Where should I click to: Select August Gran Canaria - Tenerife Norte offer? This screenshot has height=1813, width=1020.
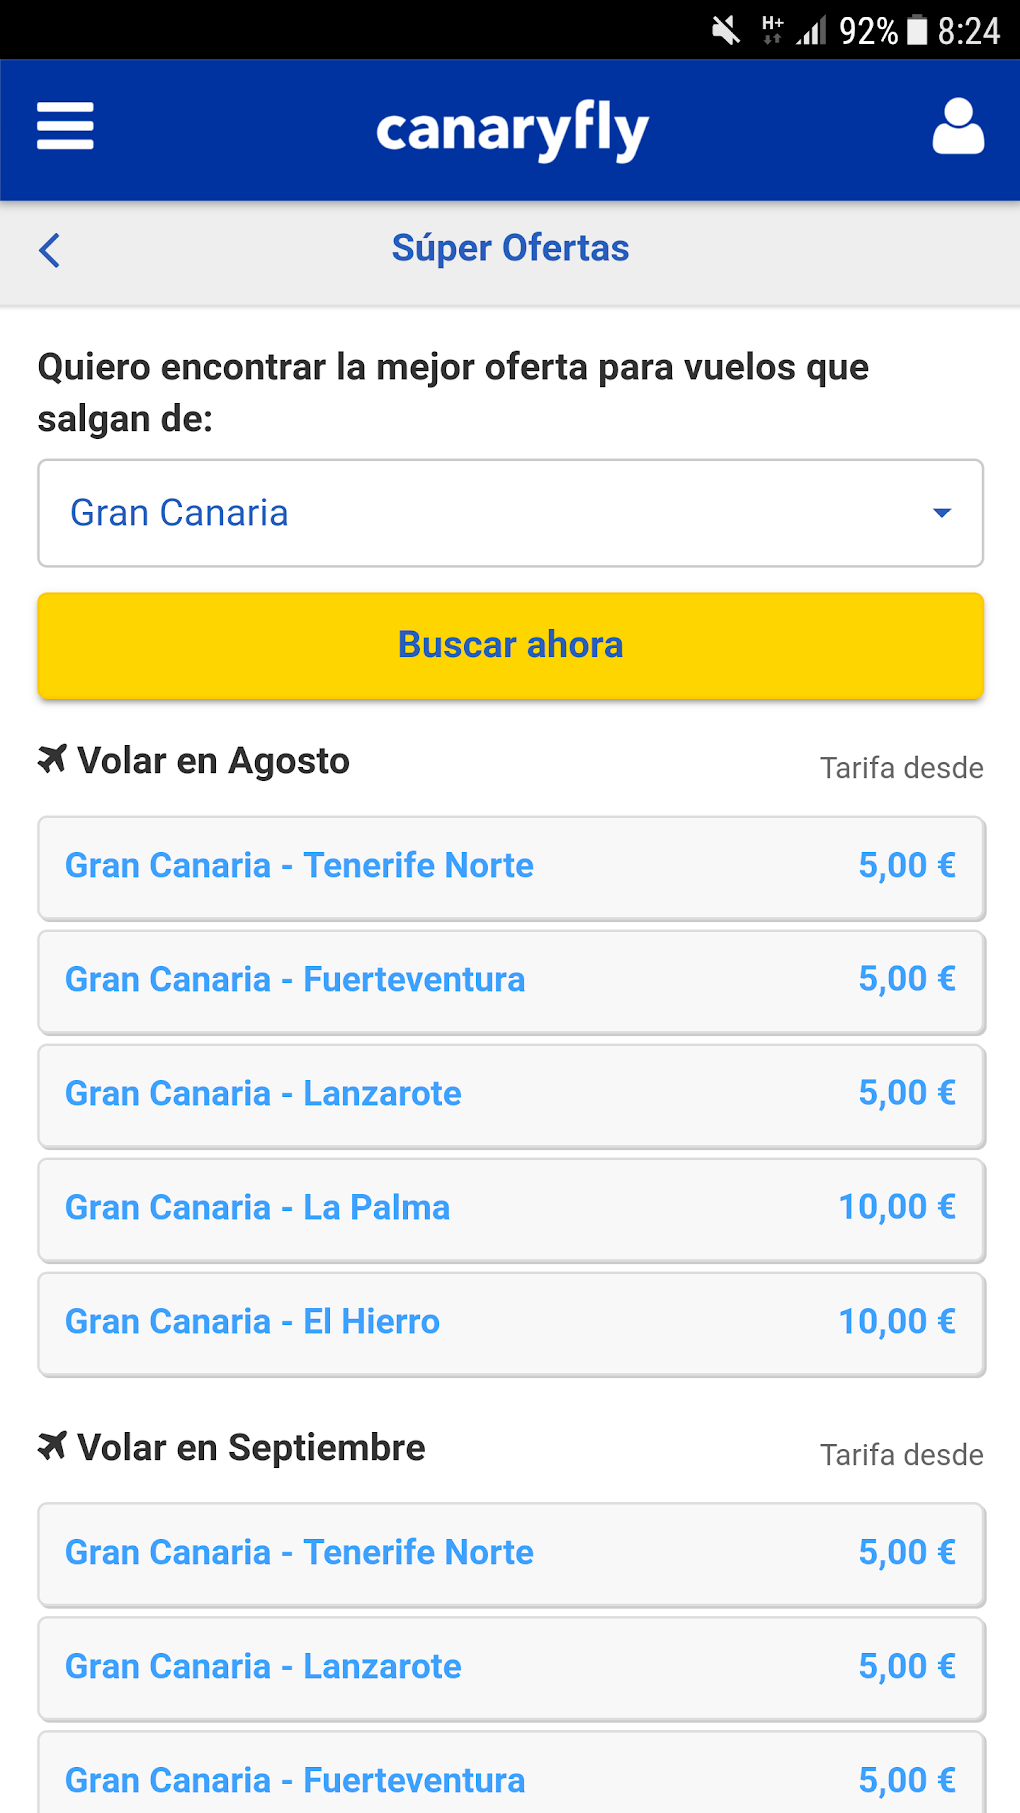point(510,866)
